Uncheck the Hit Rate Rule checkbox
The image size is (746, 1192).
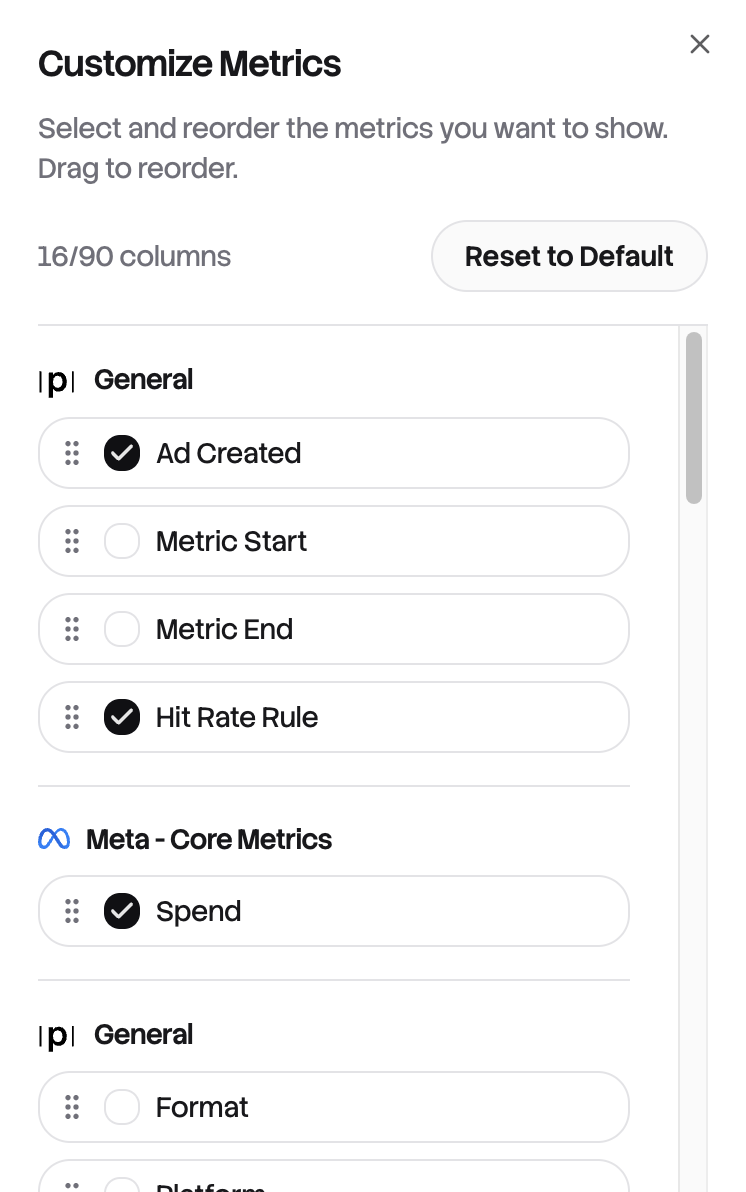(122, 717)
